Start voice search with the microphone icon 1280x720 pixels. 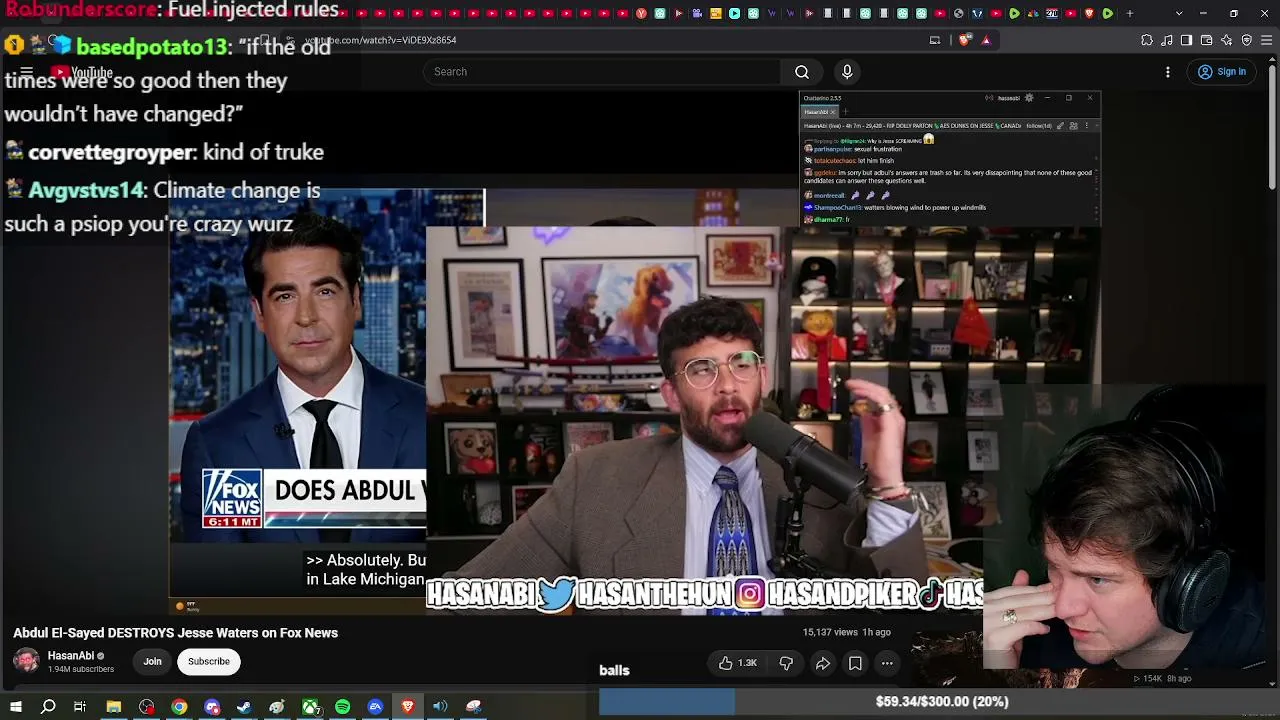pyautogui.click(x=847, y=72)
